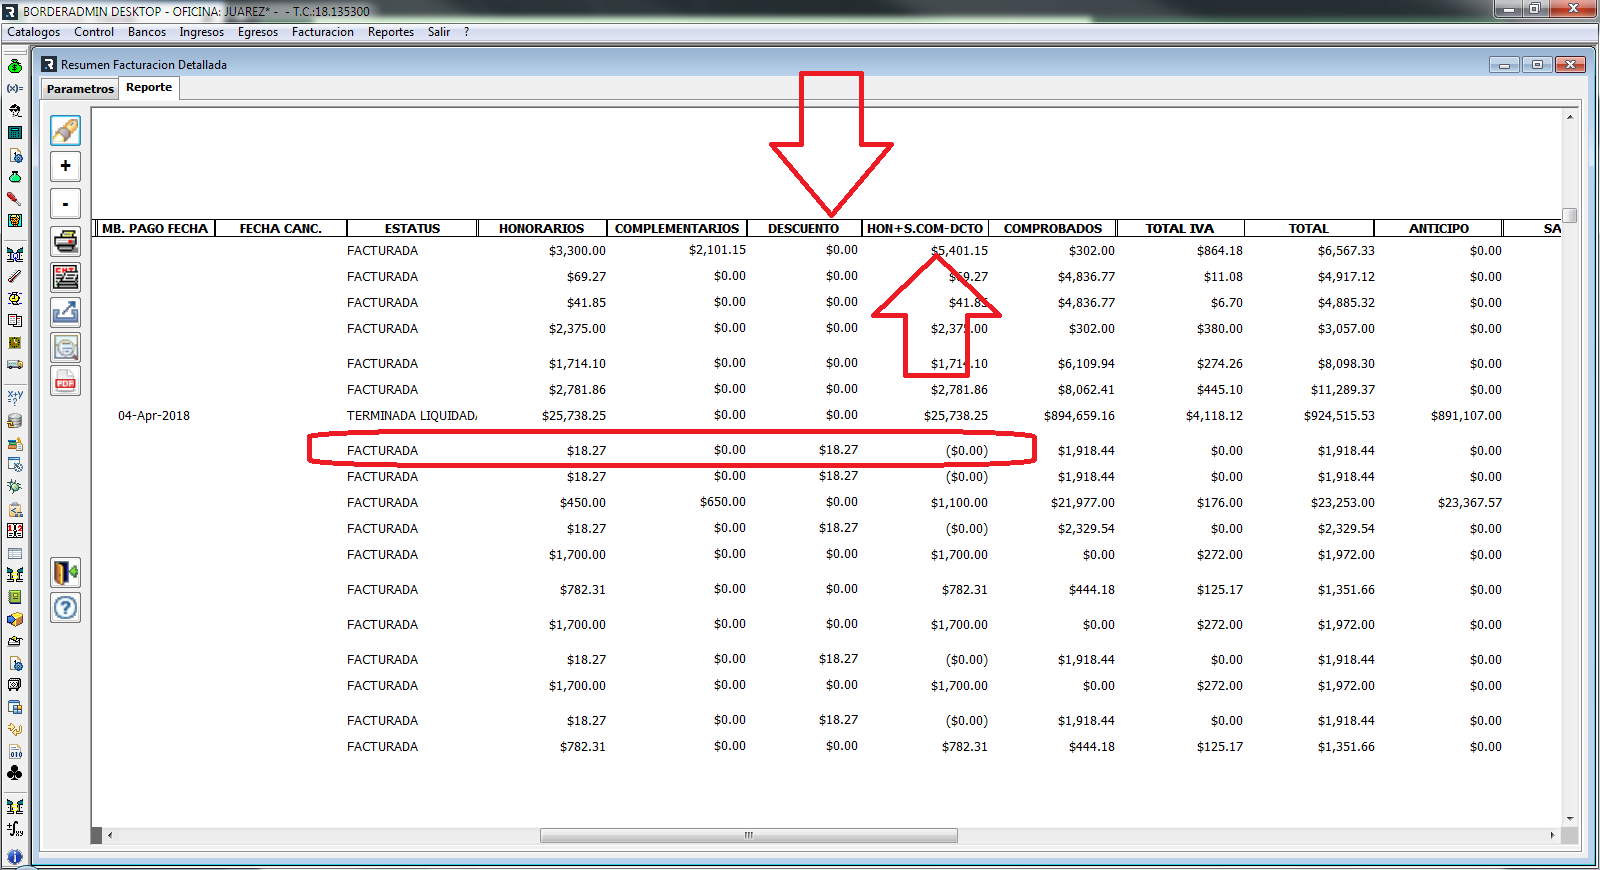Click the binary 010 document sidebar icon

coord(15,751)
